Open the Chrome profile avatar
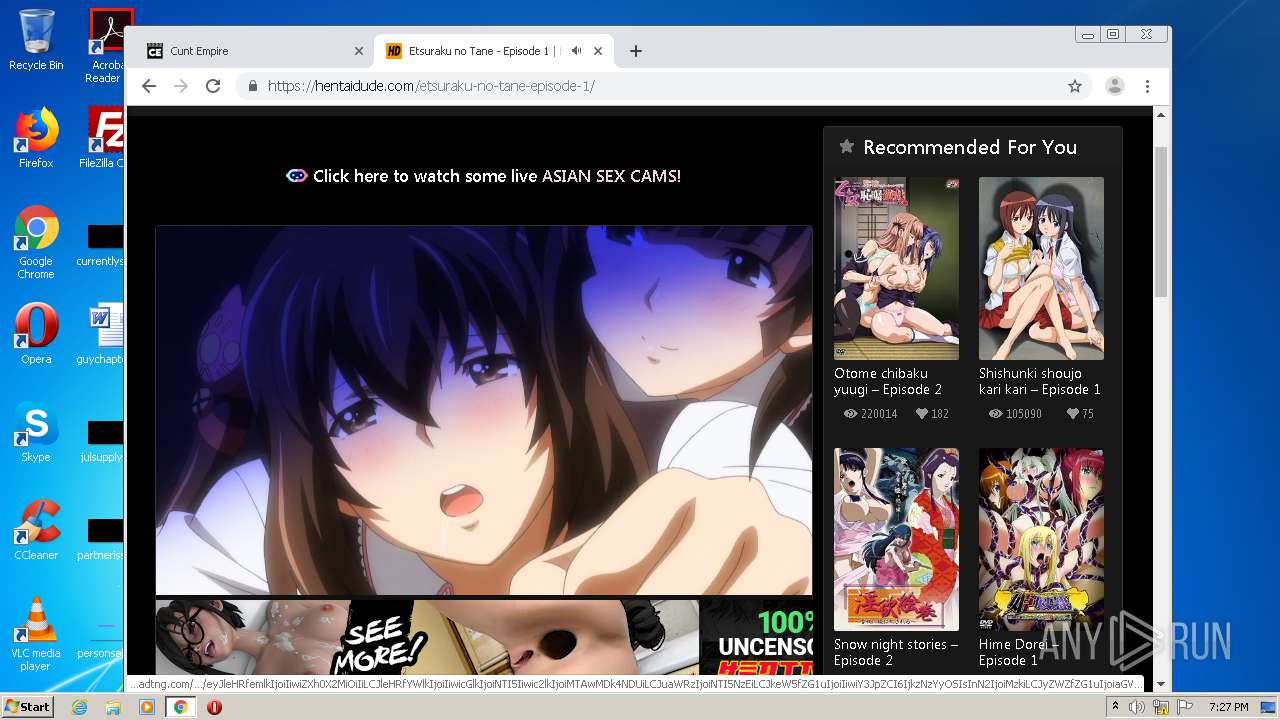The image size is (1280, 720). click(x=1114, y=86)
